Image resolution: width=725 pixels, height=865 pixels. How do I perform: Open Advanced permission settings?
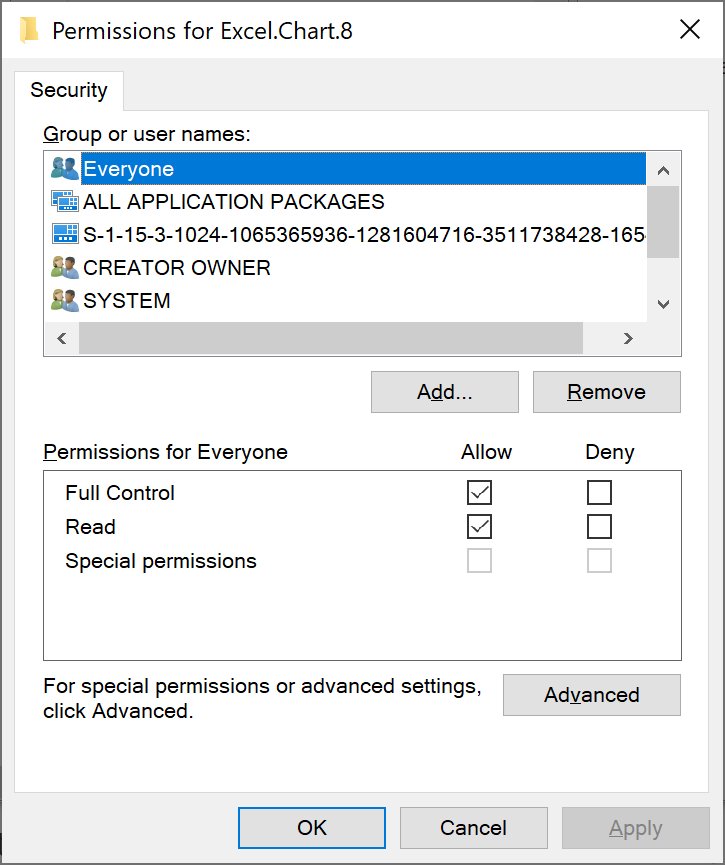pyautogui.click(x=591, y=695)
